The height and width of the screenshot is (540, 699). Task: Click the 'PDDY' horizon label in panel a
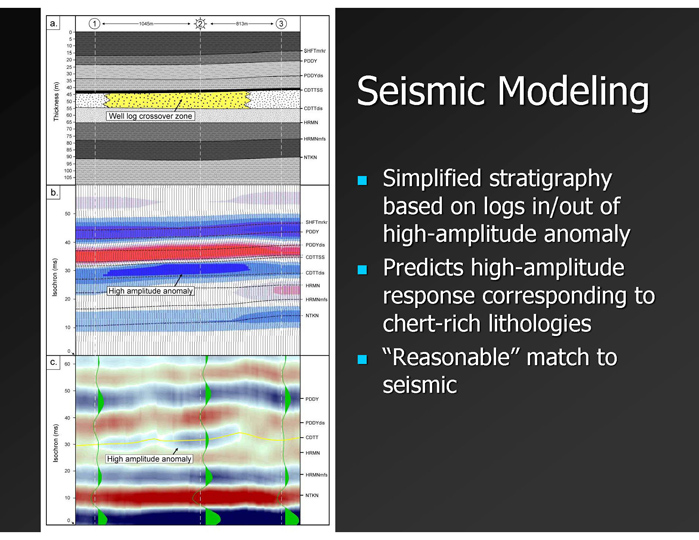(310, 61)
